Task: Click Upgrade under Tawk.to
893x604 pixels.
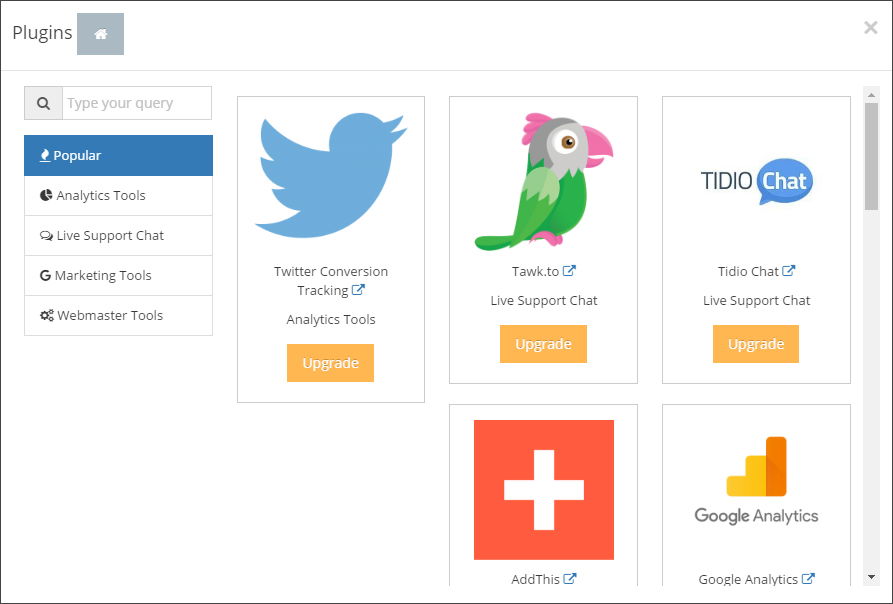Action: (543, 344)
